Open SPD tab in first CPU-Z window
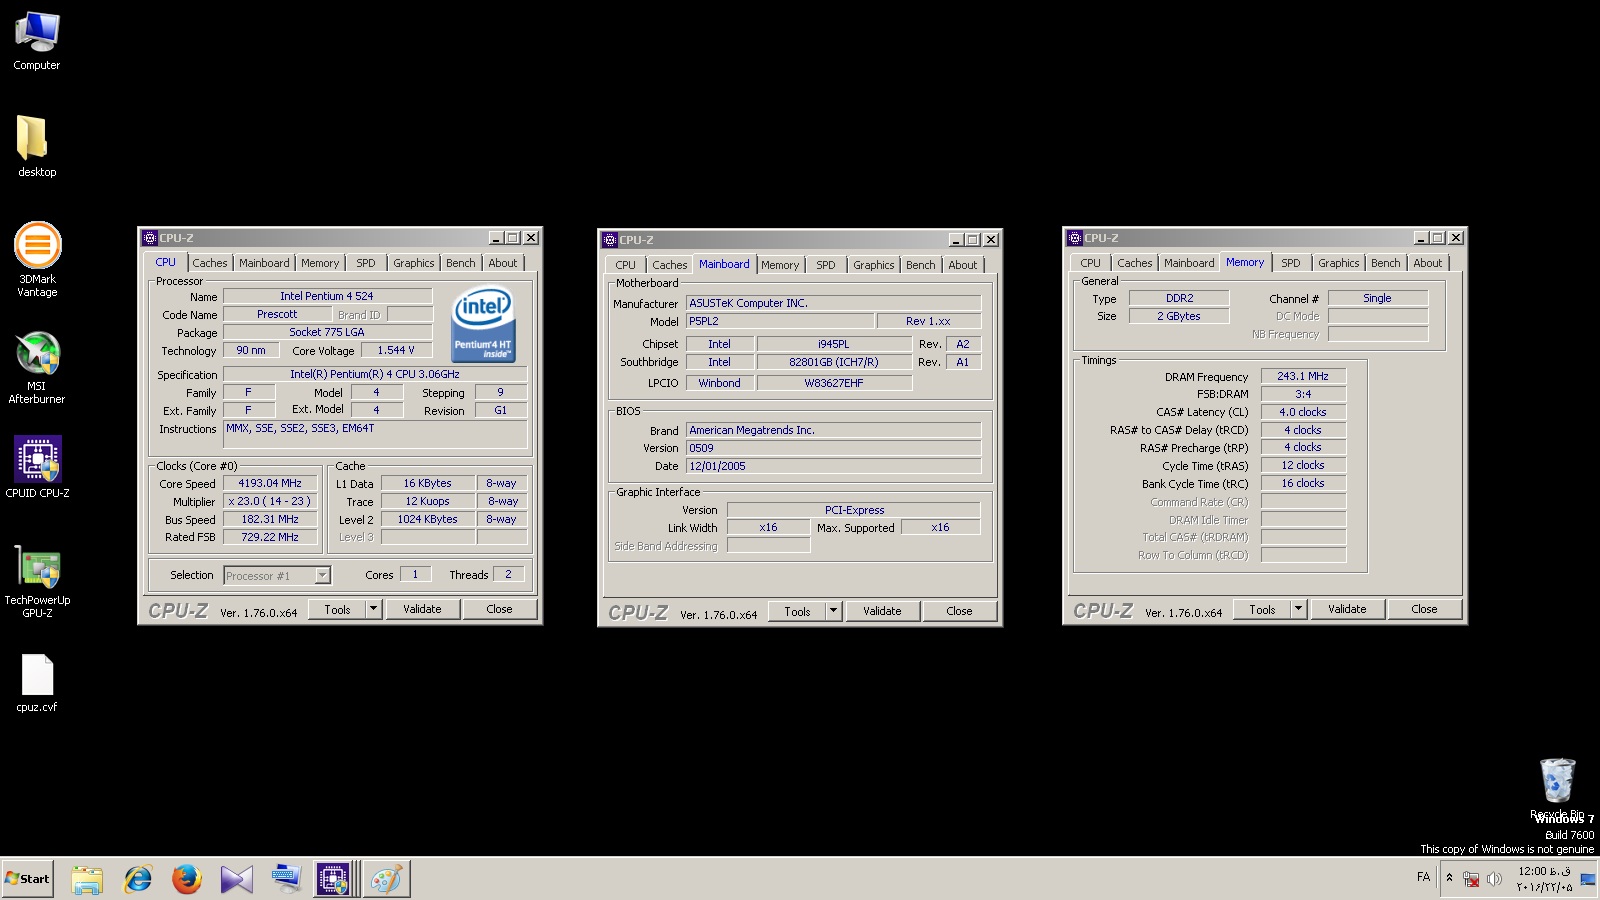The width and height of the screenshot is (1600, 900). click(x=366, y=263)
